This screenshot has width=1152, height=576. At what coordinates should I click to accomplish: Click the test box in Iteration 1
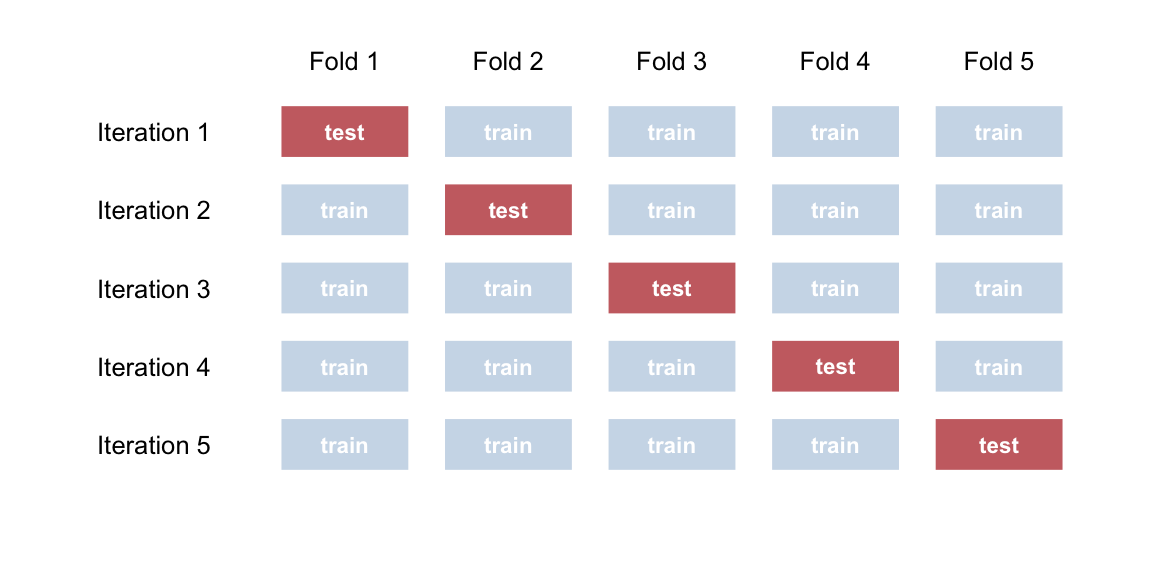[344, 132]
